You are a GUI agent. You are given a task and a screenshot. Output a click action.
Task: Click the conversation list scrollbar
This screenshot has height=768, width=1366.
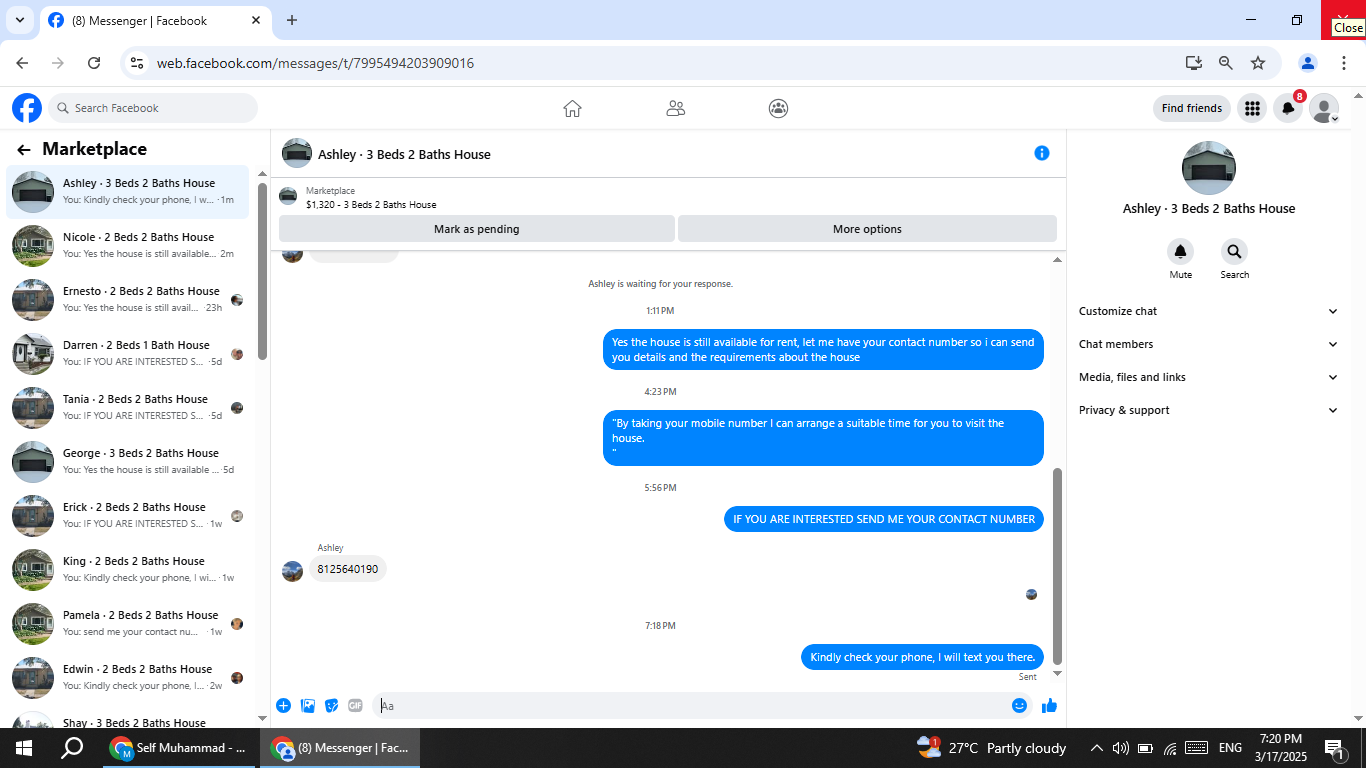click(x=263, y=270)
